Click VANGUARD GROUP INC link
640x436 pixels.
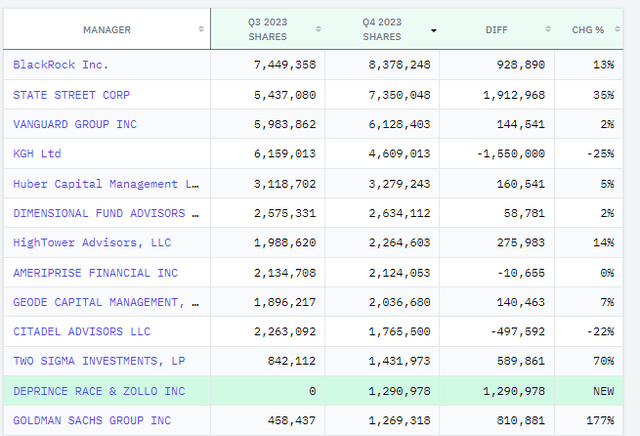pos(75,124)
